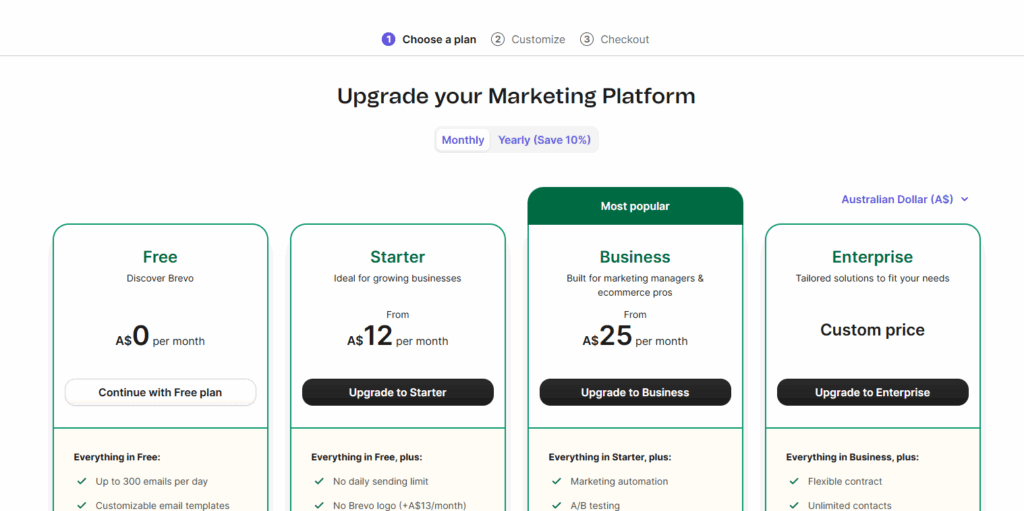
Task: Go to the Checkout step
Action: point(625,40)
